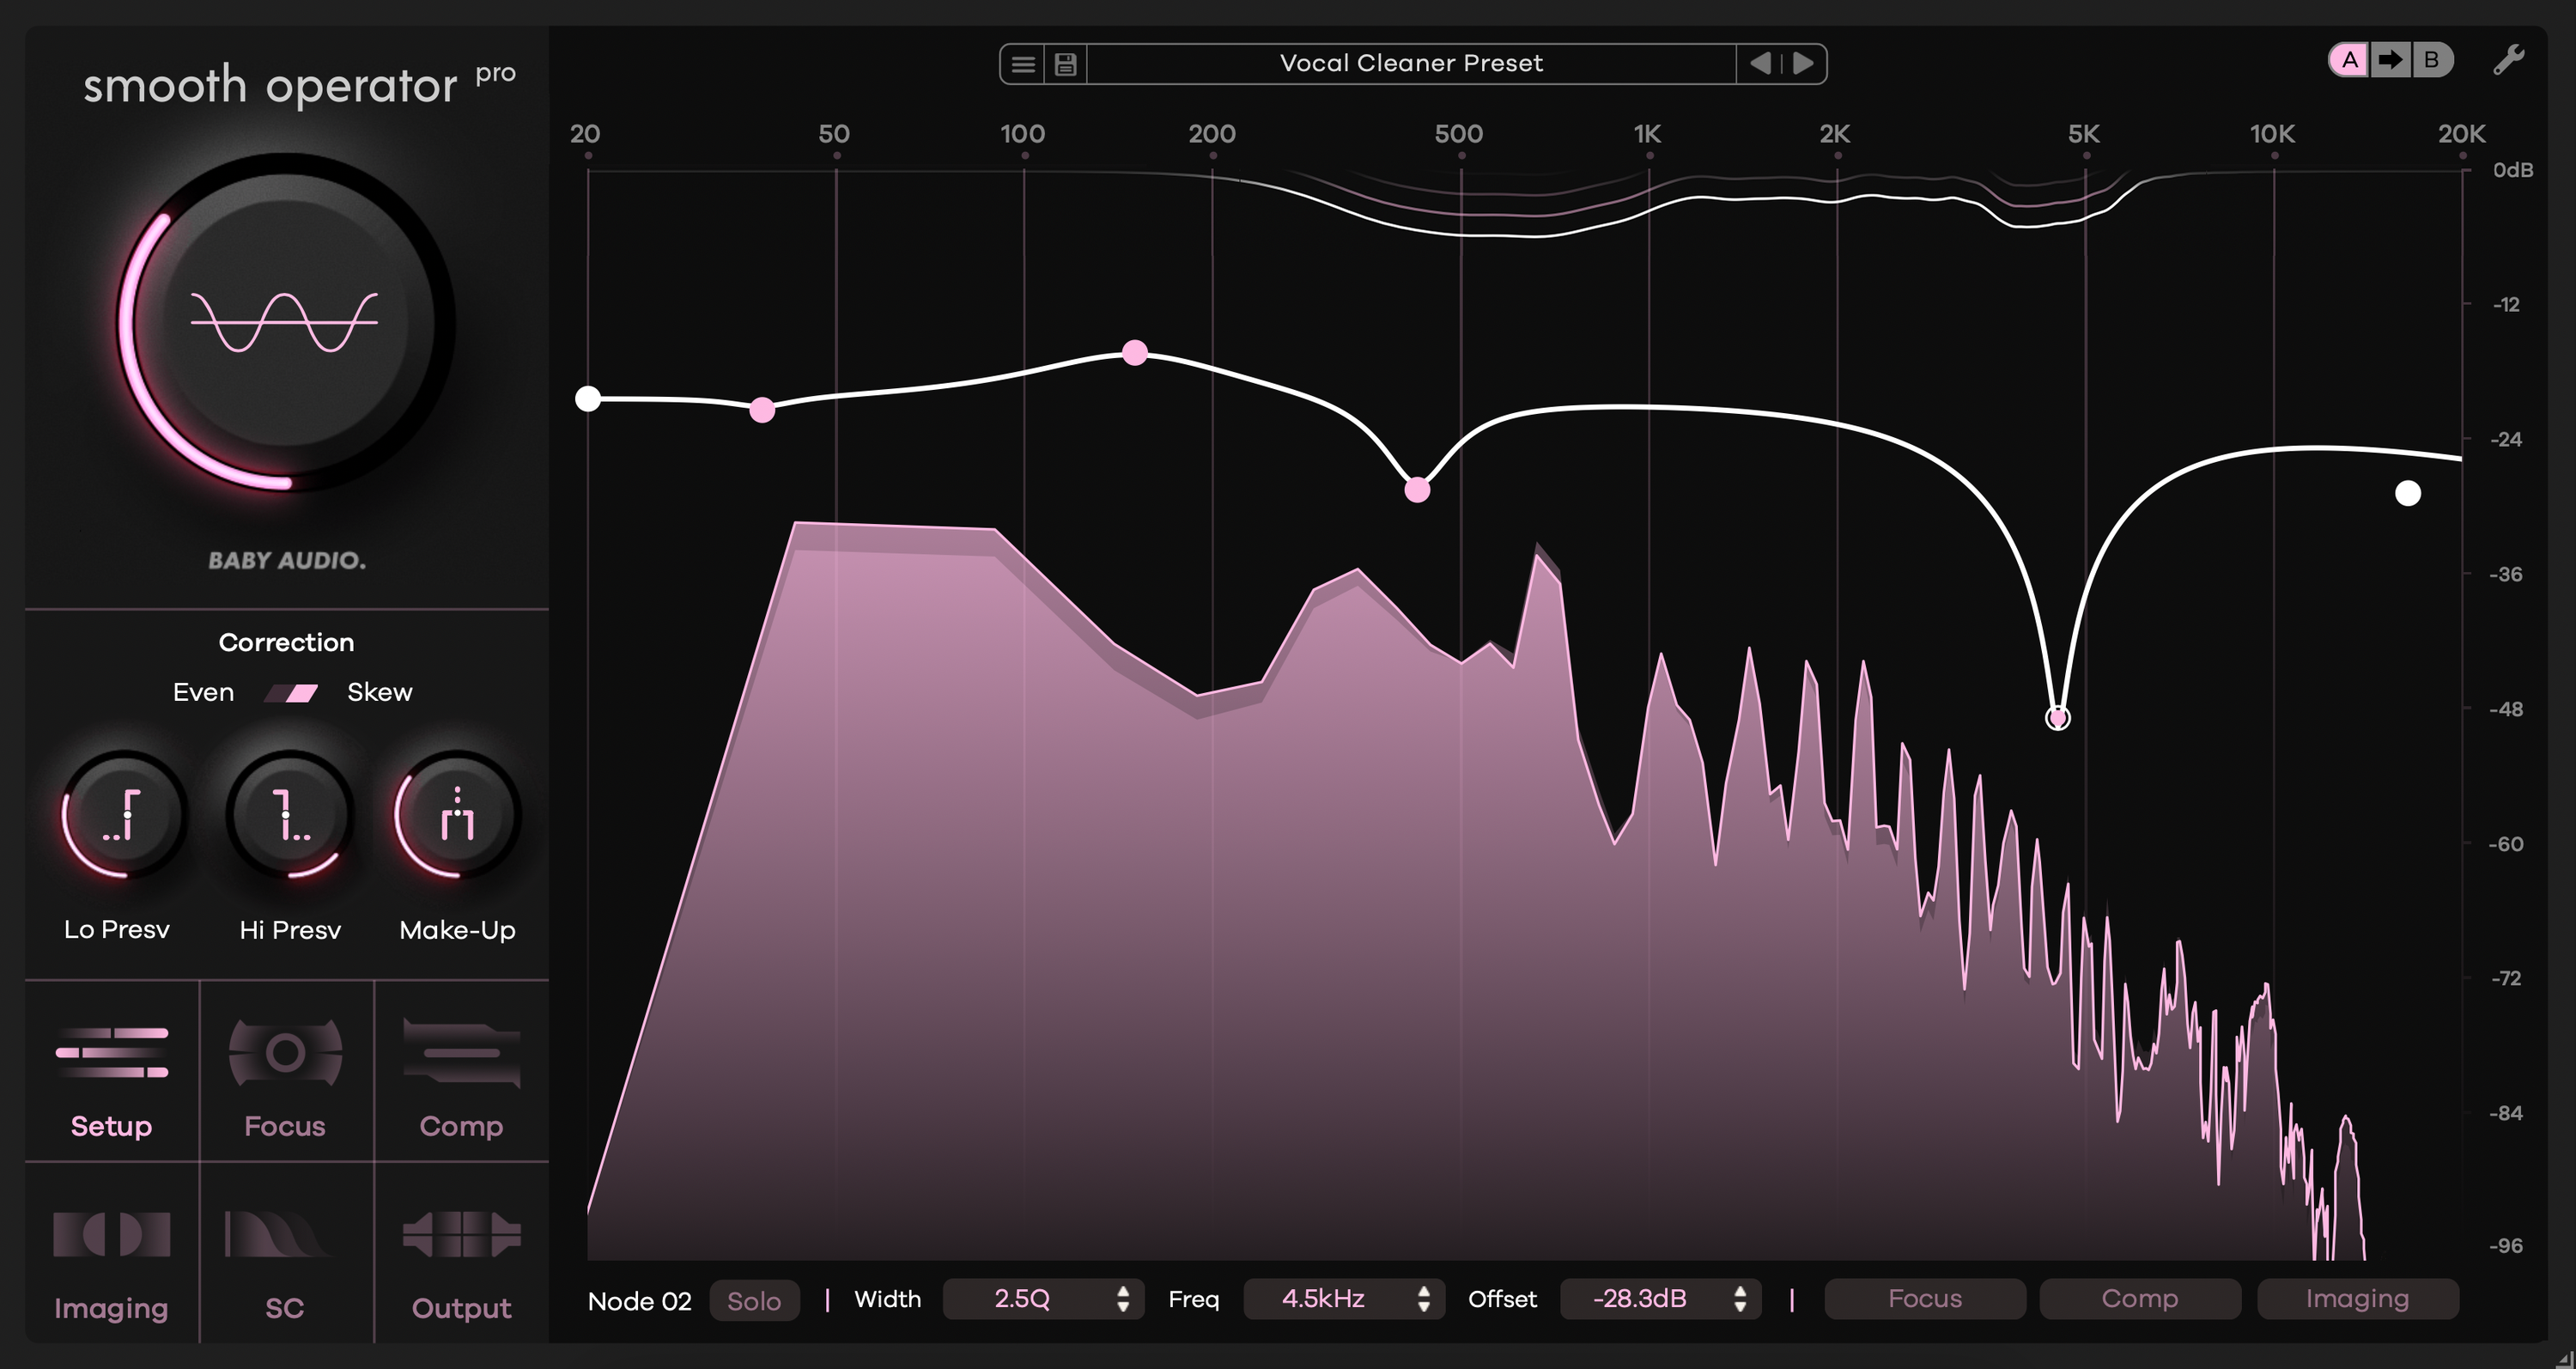
Task: Adjust the Width stepper for 2.5Q
Action: click(x=1124, y=1299)
